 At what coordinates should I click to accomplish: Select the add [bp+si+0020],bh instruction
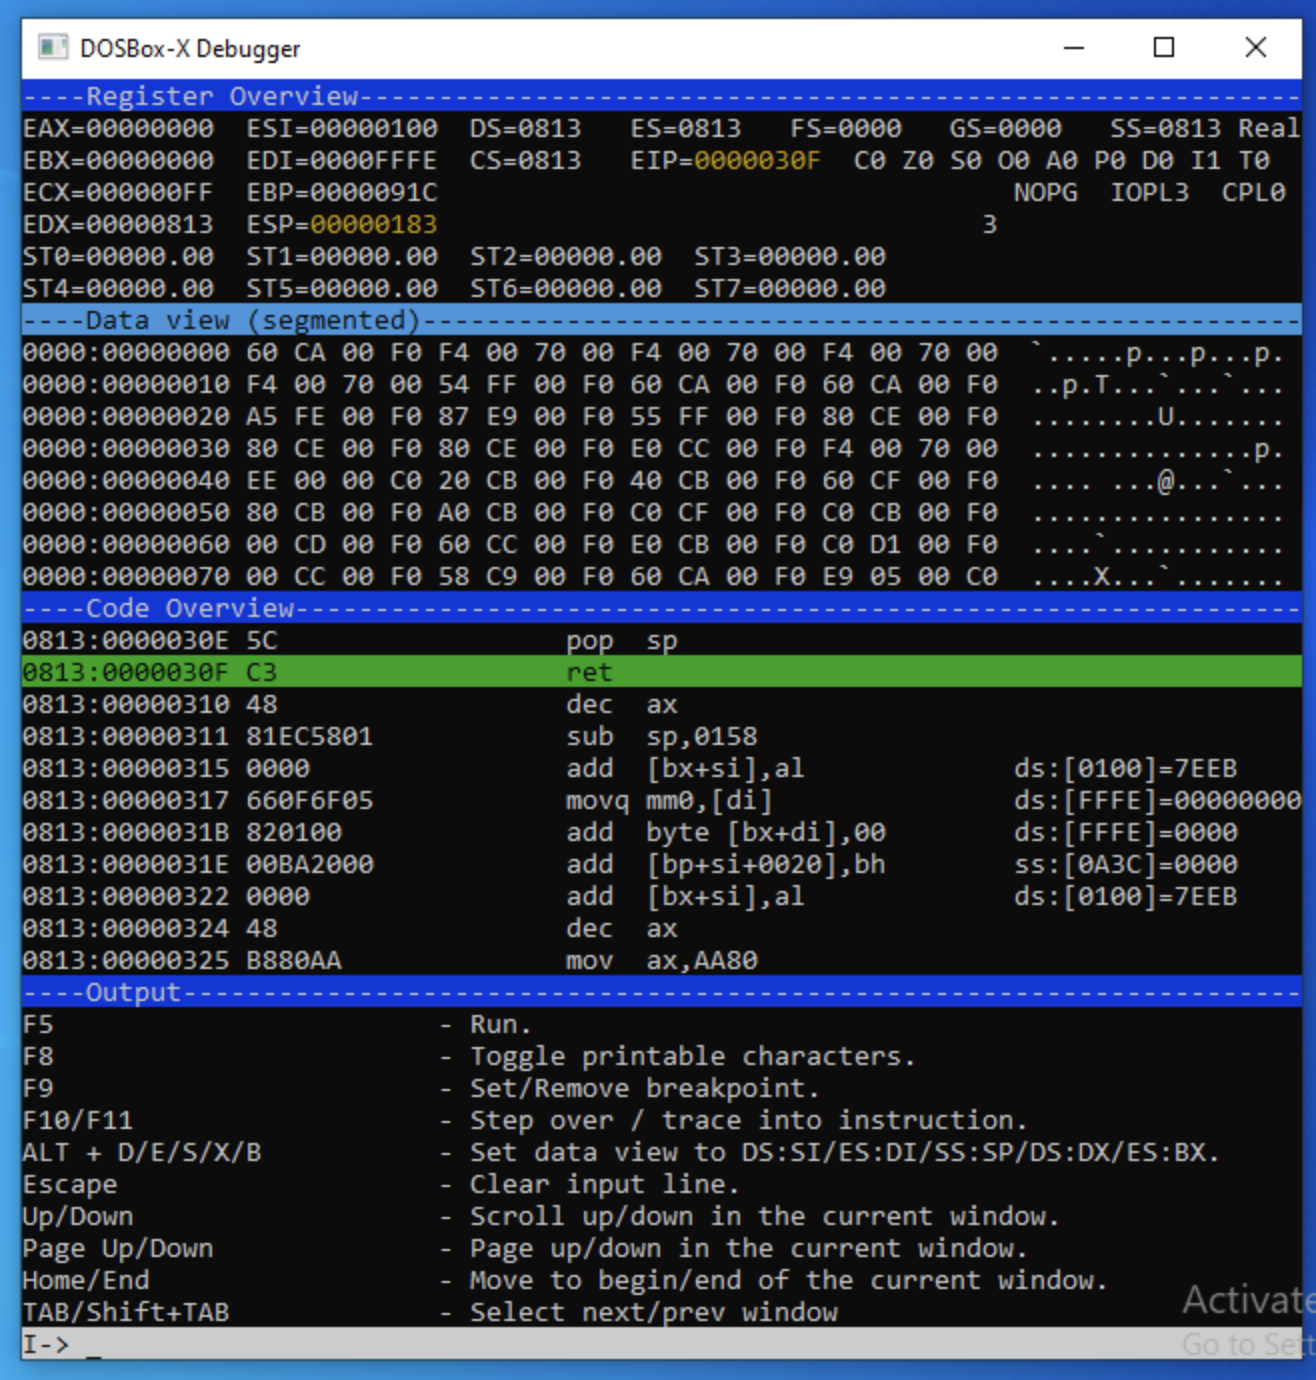pos(661,864)
